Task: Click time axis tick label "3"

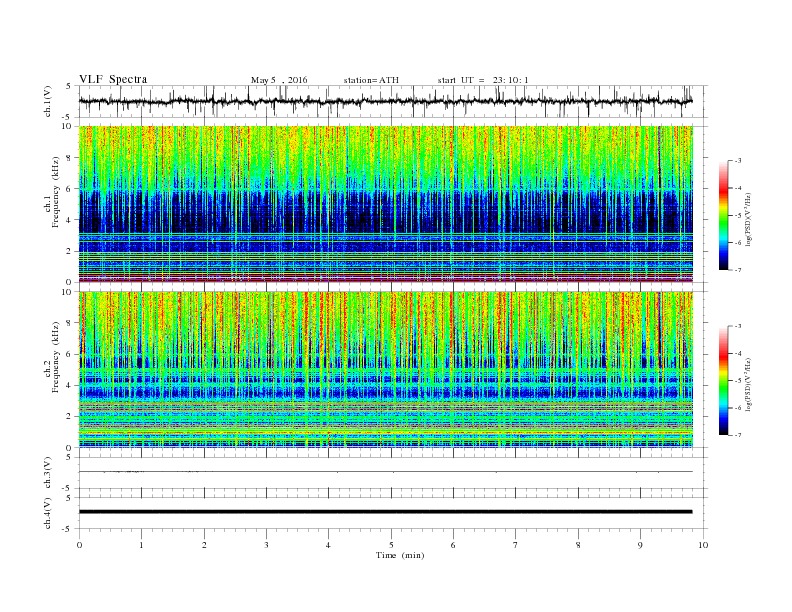Action: (266, 545)
